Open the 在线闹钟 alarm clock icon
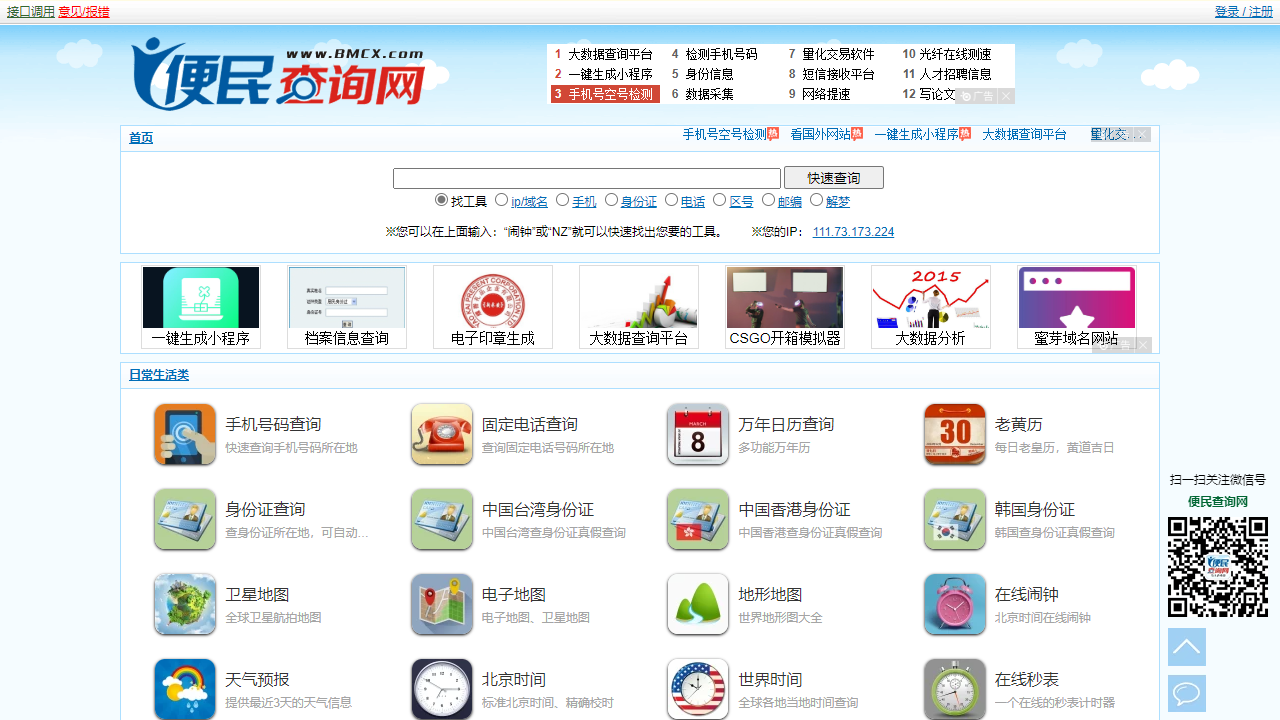This screenshot has width=1280, height=720. [x=955, y=604]
